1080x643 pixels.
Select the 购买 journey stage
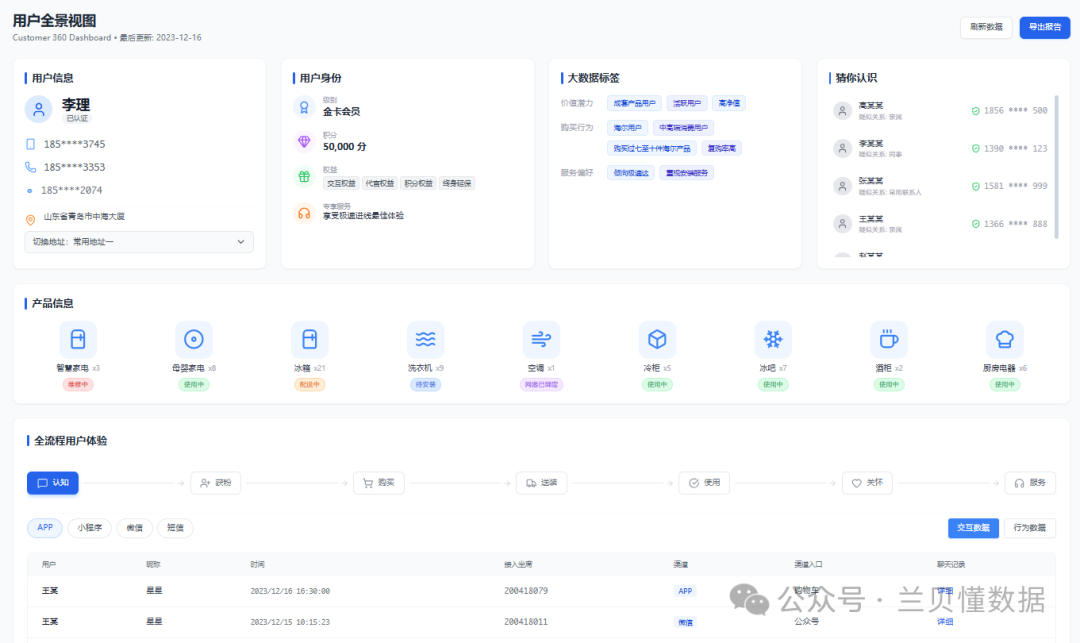(379, 483)
